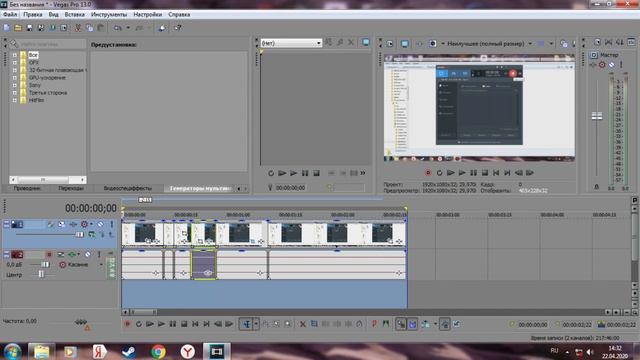Click the record button under video preview
This screenshot has width=640, height=360.
point(428,173)
